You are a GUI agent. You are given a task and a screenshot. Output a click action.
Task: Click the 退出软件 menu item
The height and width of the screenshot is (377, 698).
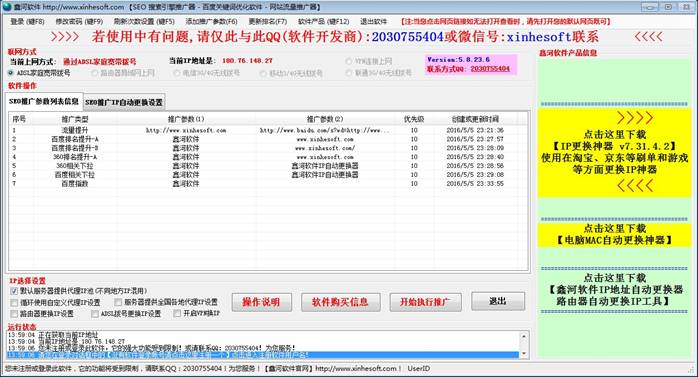pyautogui.click(x=373, y=21)
